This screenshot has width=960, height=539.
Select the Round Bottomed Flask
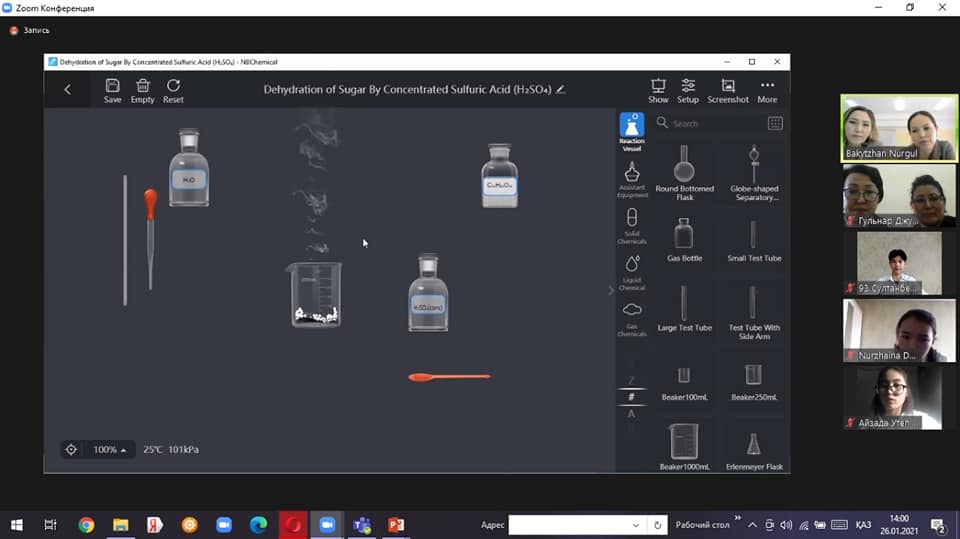click(685, 172)
